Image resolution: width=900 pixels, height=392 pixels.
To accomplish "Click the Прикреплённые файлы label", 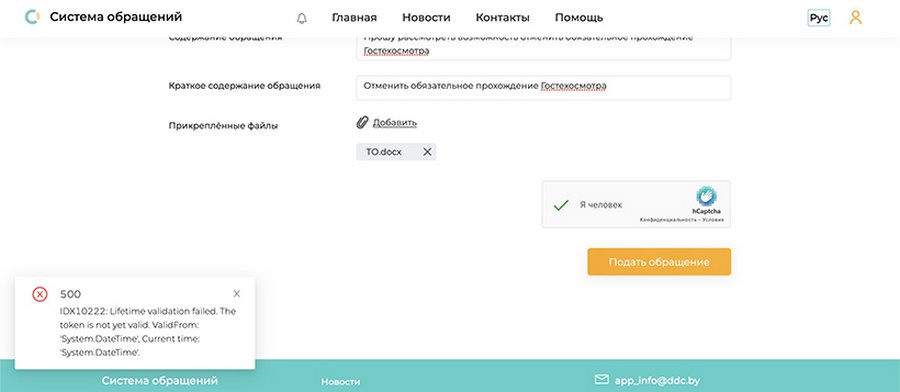I will click(223, 126).
